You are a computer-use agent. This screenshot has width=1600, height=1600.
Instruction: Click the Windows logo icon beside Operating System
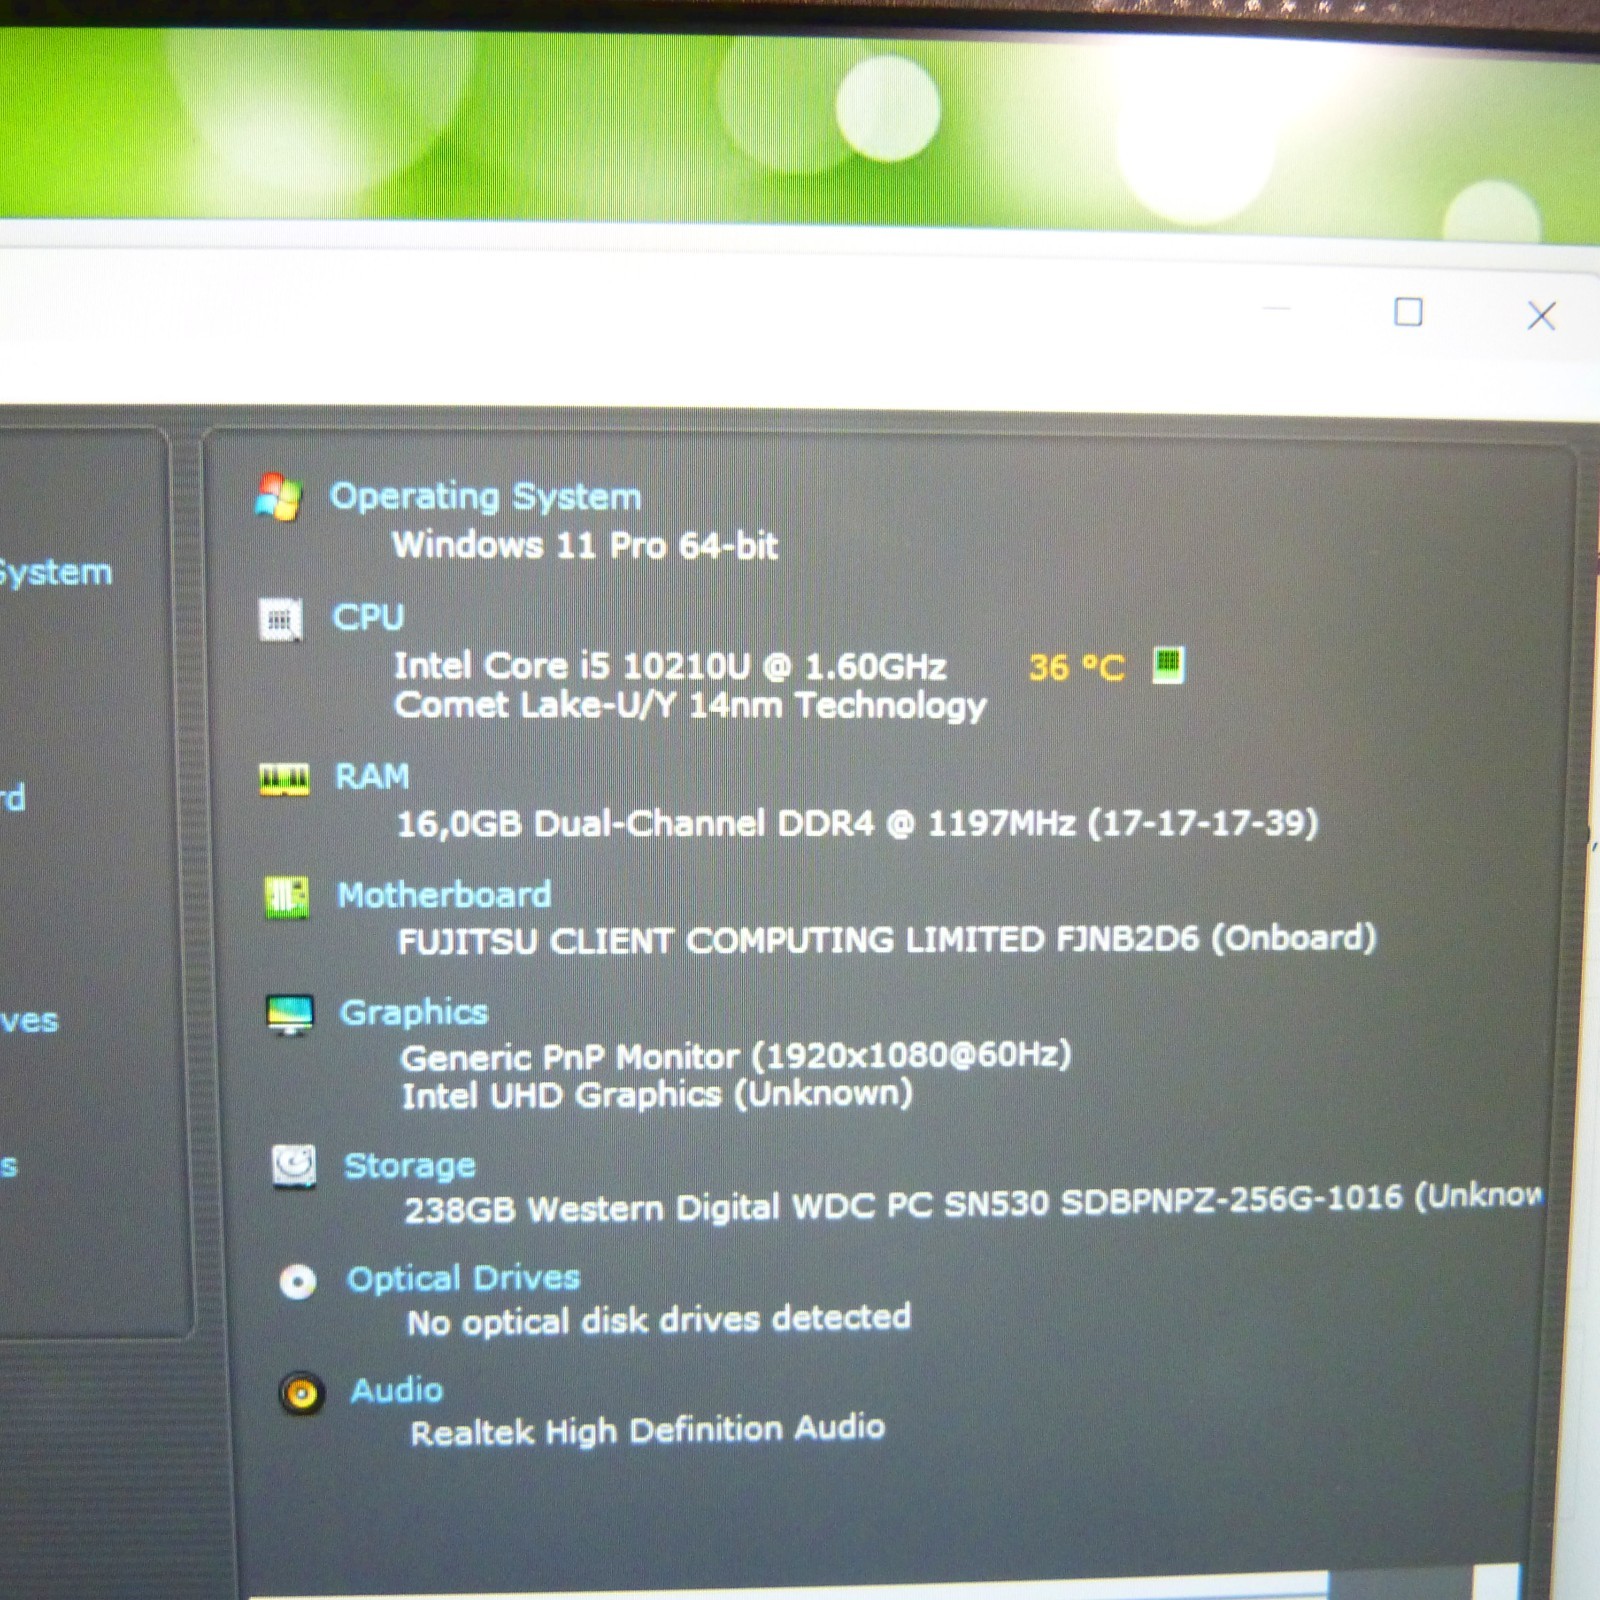tap(278, 497)
